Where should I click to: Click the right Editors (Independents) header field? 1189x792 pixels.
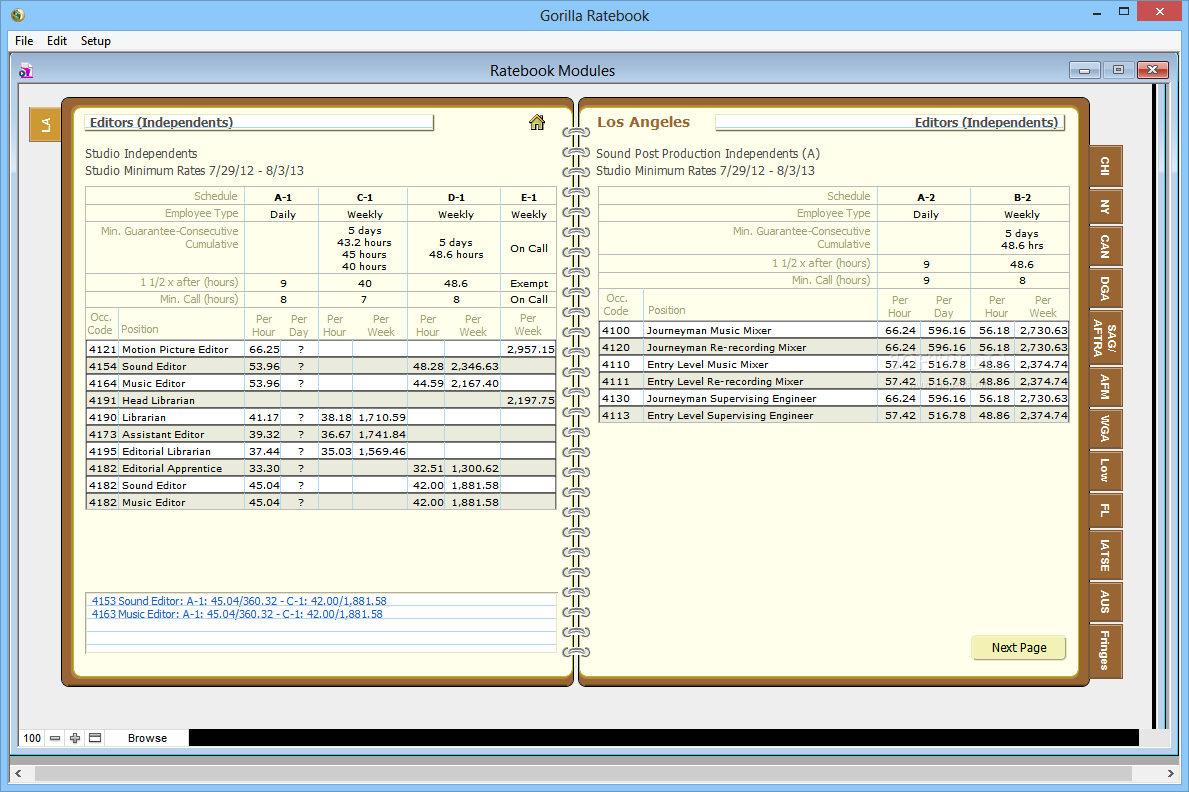click(x=890, y=123)
